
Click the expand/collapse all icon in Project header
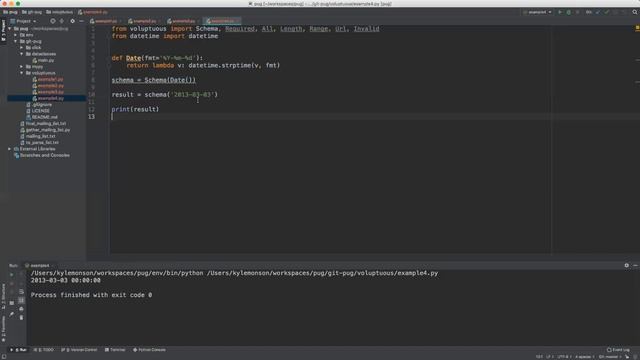point(62,21)
